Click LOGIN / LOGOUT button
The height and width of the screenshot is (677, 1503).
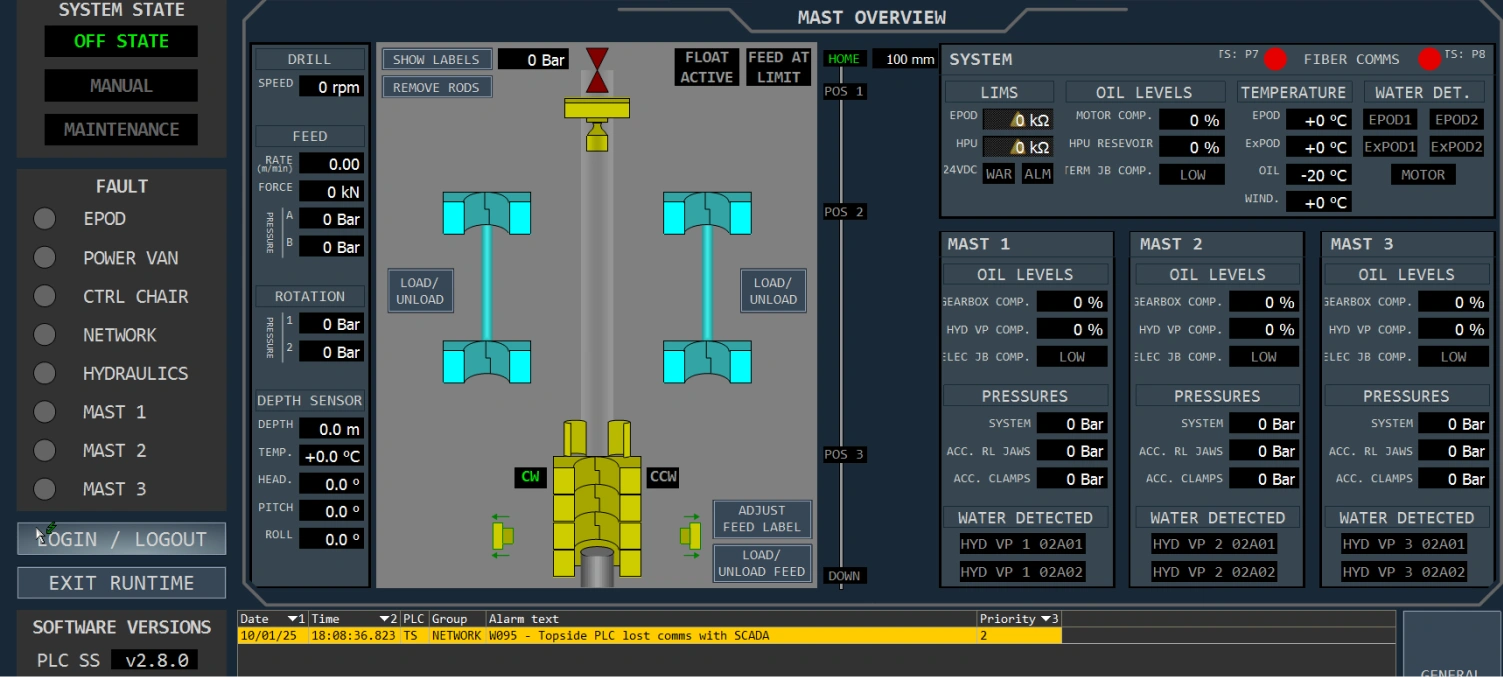[121, 539]
